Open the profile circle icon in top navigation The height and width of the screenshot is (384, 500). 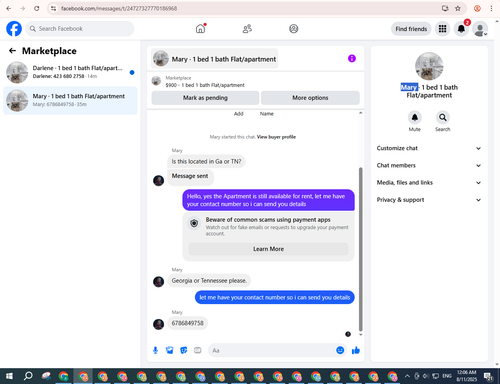(294, 29)
